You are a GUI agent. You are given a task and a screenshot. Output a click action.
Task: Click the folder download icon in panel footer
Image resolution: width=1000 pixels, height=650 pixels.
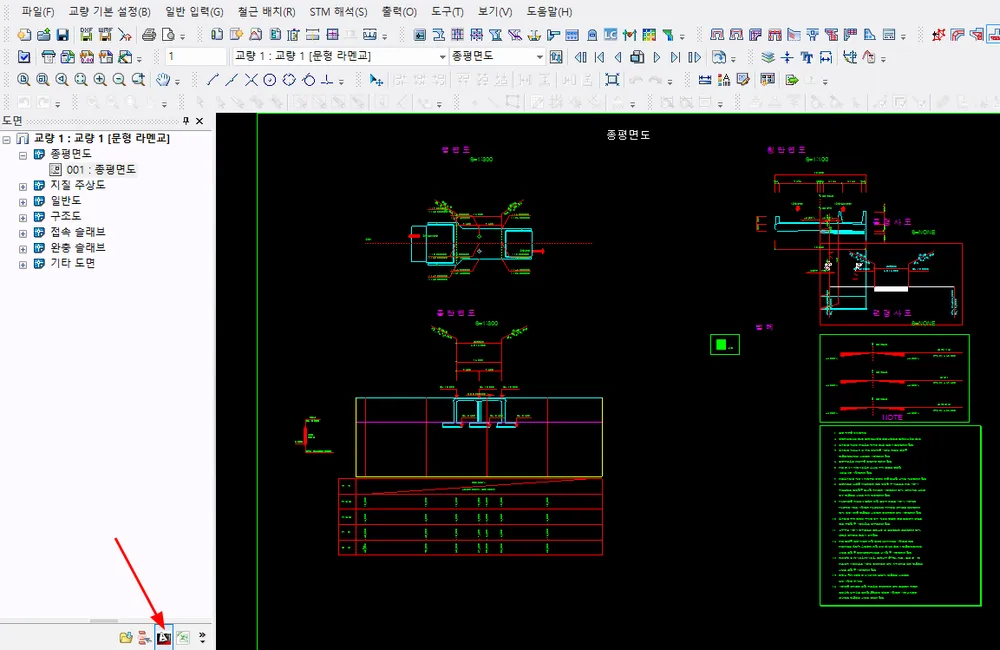pos(126,637)
